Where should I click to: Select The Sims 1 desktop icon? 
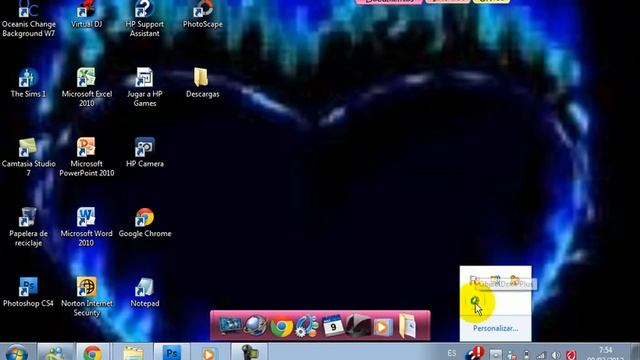click(28, 83)
